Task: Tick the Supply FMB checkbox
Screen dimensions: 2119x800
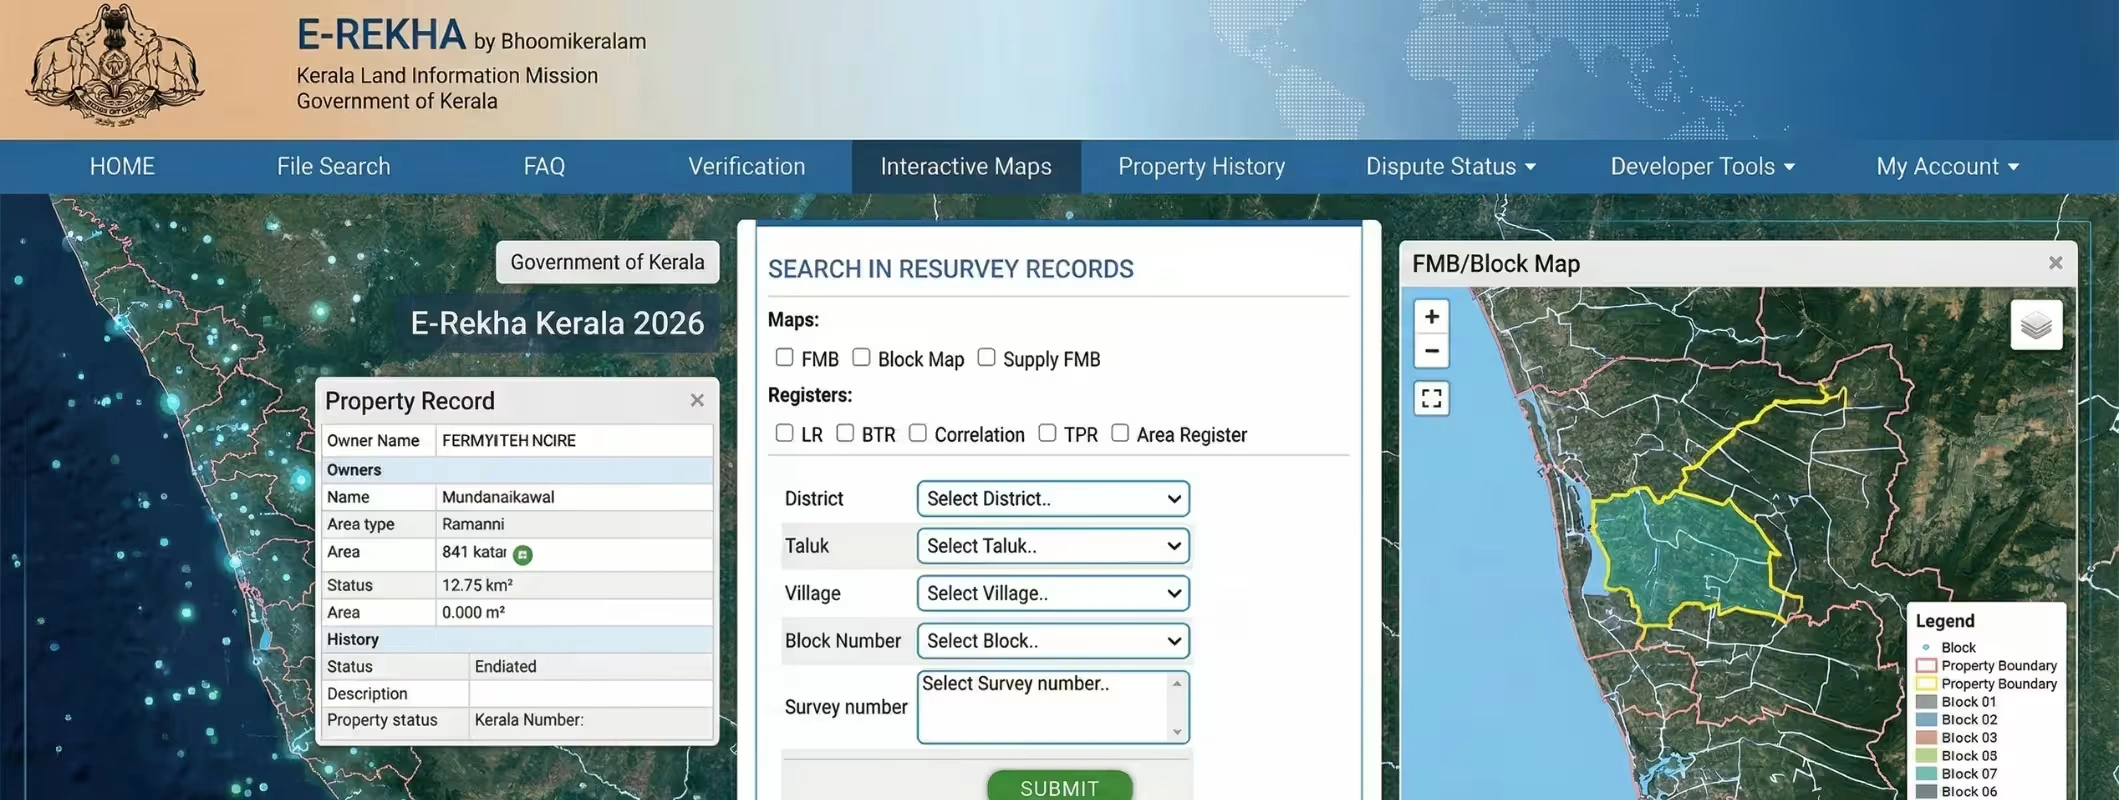Action: tap(986, 357)
